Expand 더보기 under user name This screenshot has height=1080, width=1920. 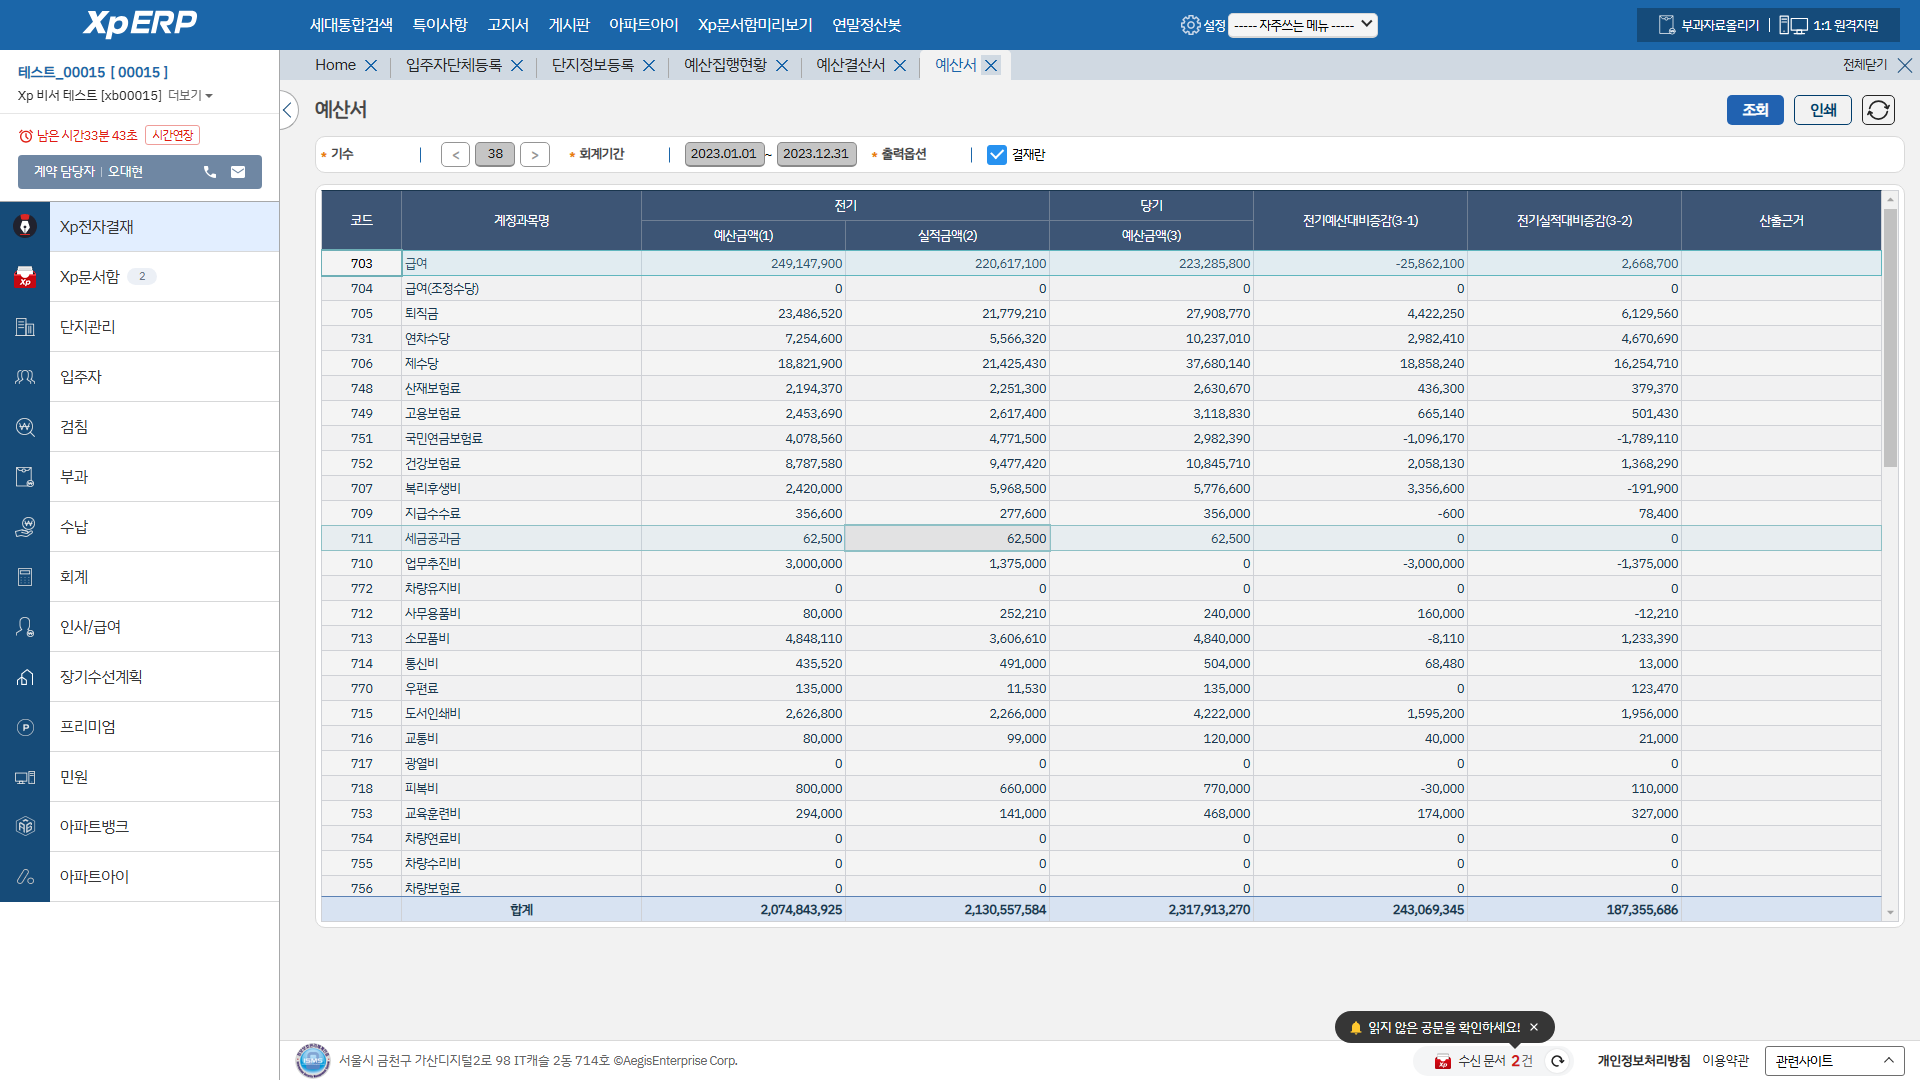(x=190, y=96)
